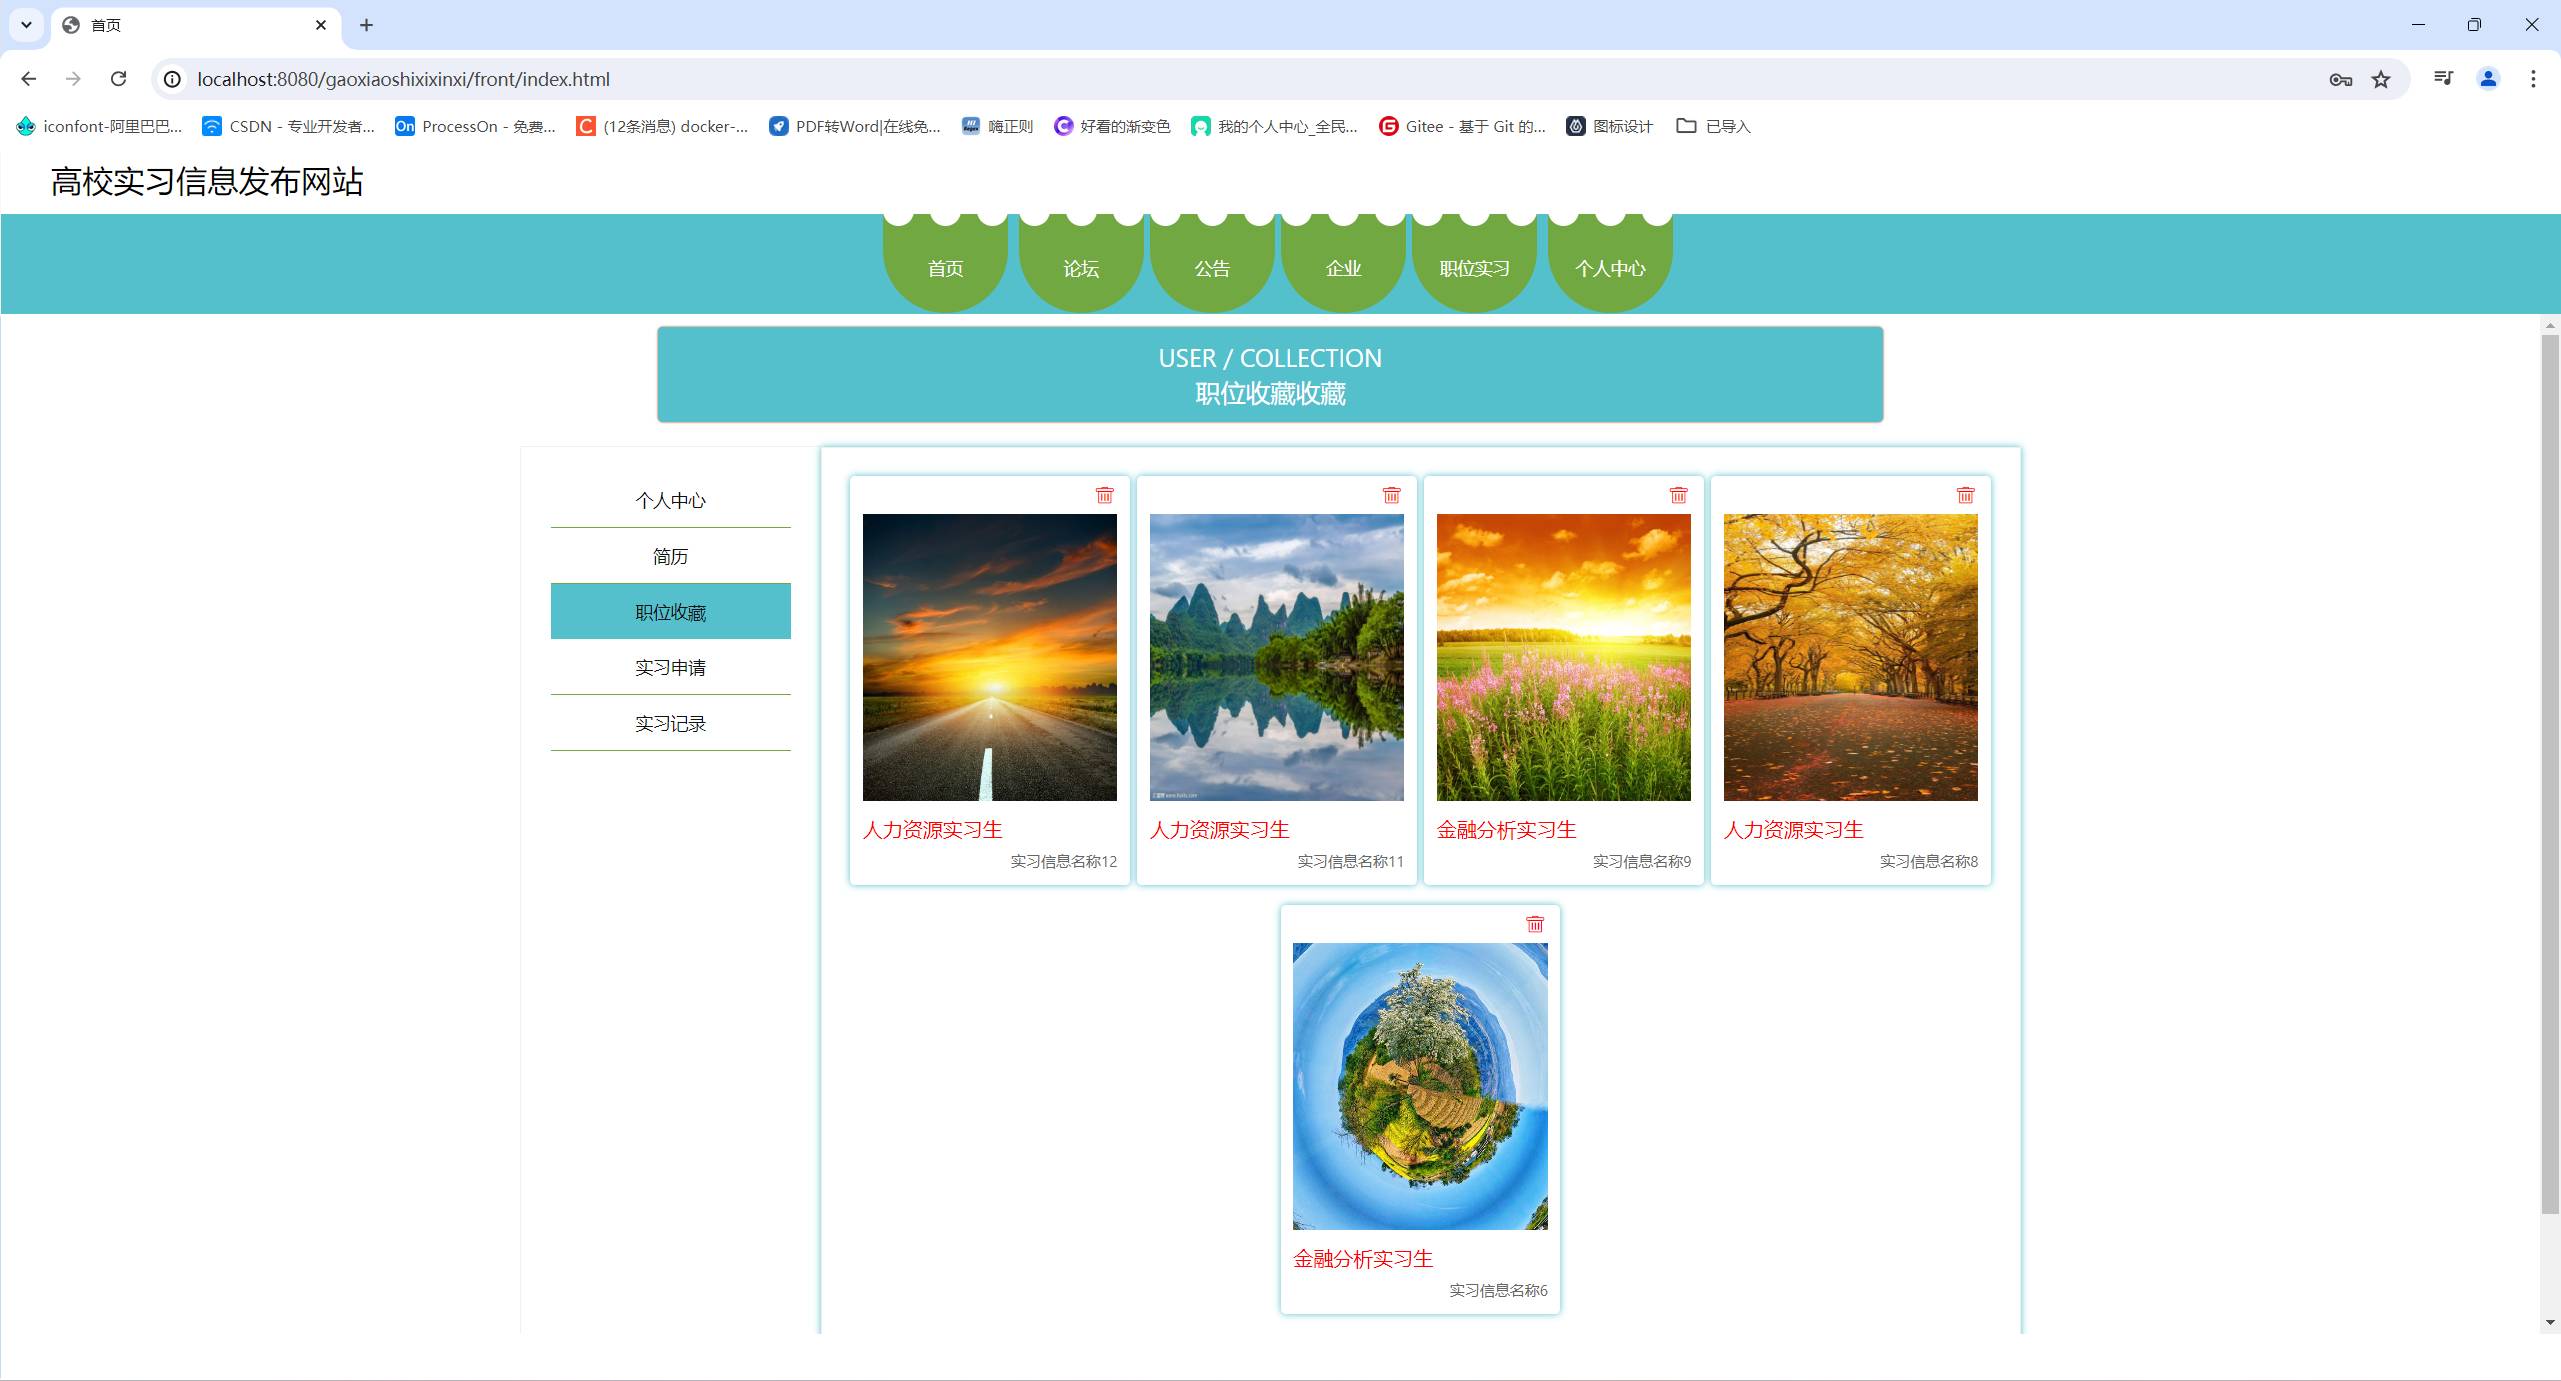Screen dimensions: 2561x1381
Task: Click the 实习记录 sidebar entry
Action: (x=670, y=723)
